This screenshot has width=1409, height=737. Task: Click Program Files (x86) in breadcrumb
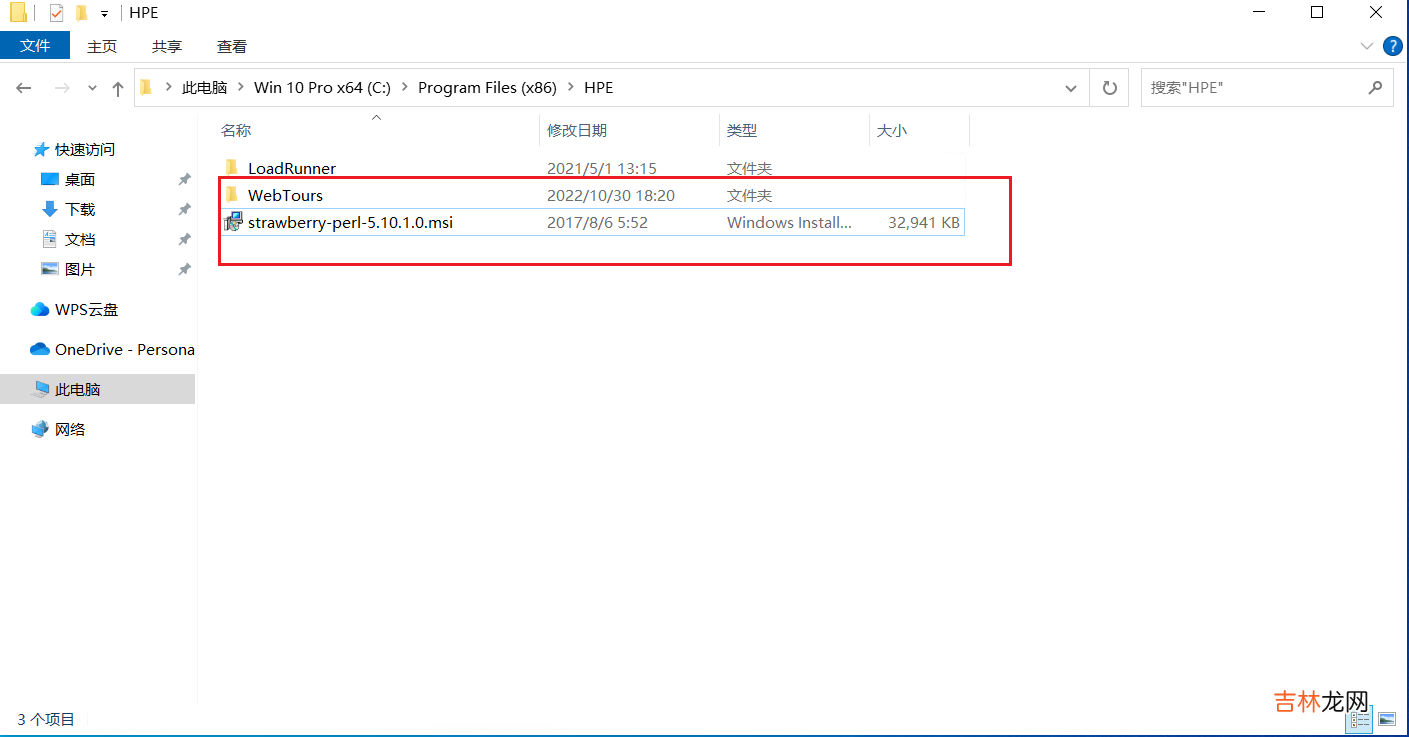click(487, 88)
